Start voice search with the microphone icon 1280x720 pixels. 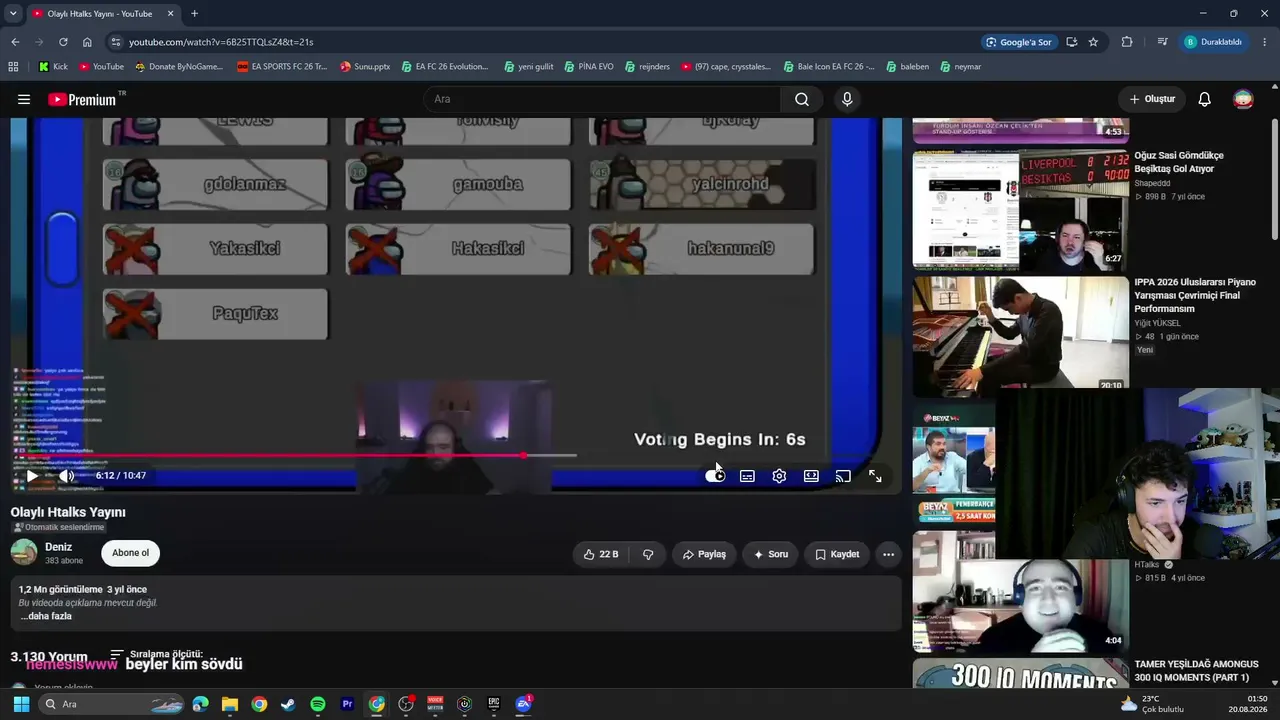(x=847, y=99)
